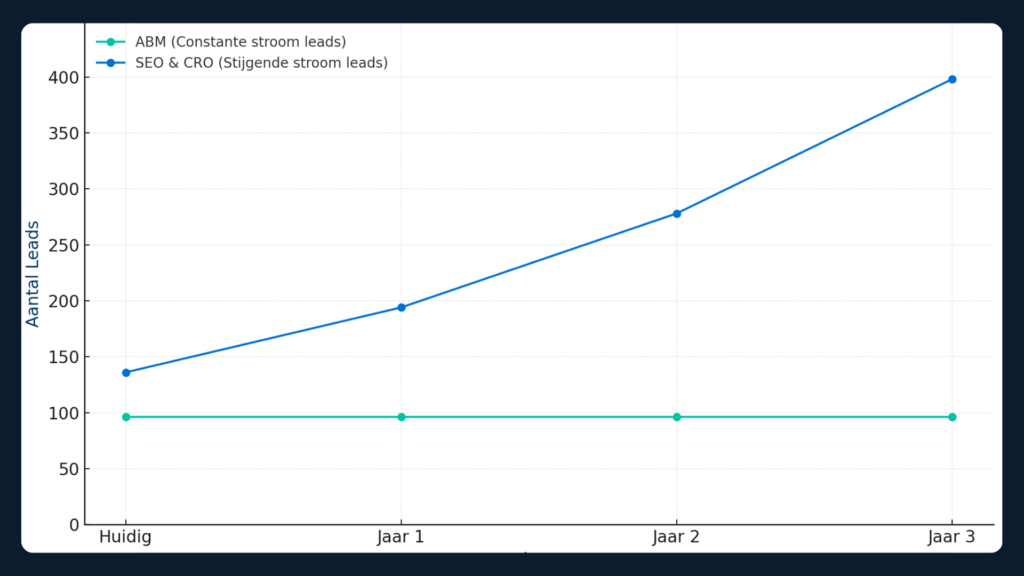Select the 'ABM (Constante stroom leads)' legend text
1024x576 pixels.
click(240, 42)
